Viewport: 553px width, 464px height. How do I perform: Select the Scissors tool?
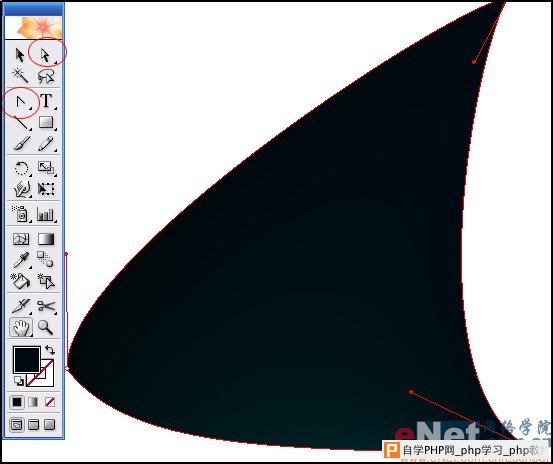(x=46, y=306)
